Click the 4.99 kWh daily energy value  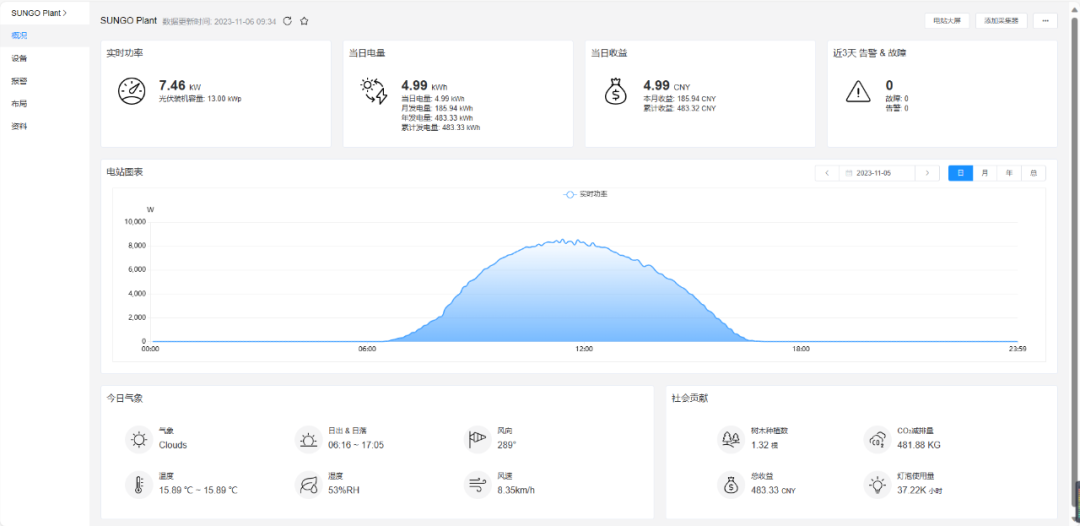pos(424,86)
